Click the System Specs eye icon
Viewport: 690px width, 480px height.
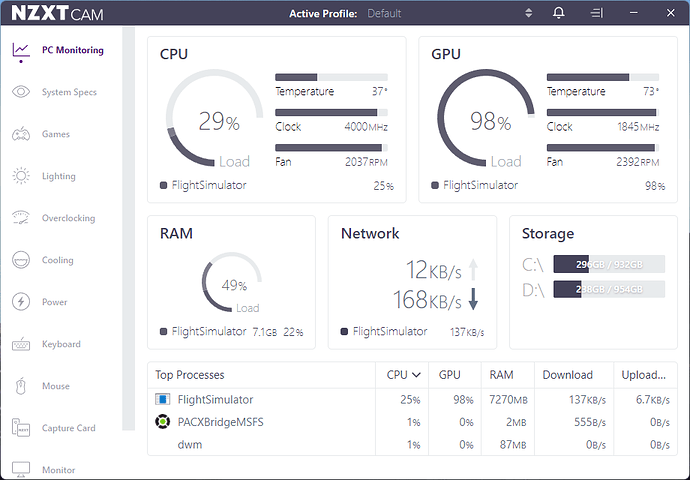21,92
